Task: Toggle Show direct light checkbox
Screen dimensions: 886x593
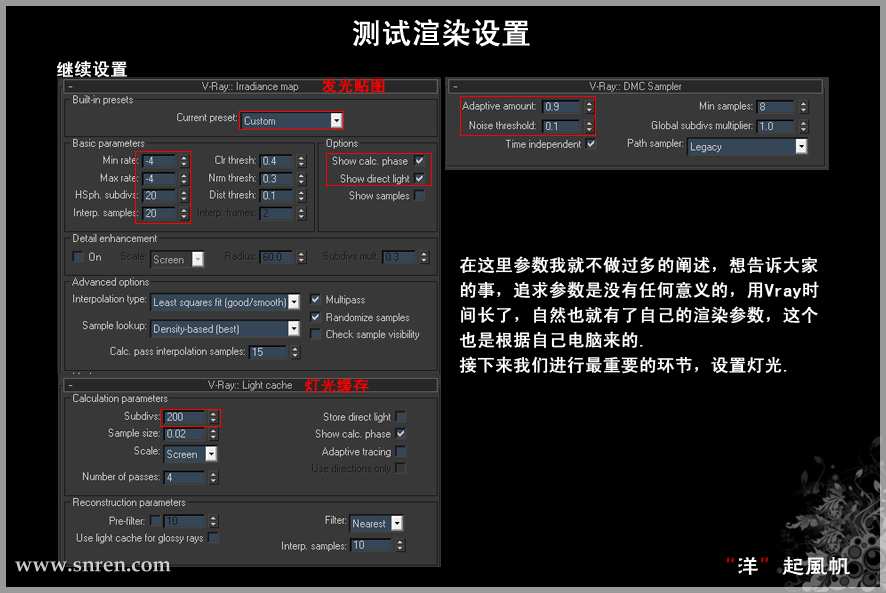Action: (x=419, y=178)
